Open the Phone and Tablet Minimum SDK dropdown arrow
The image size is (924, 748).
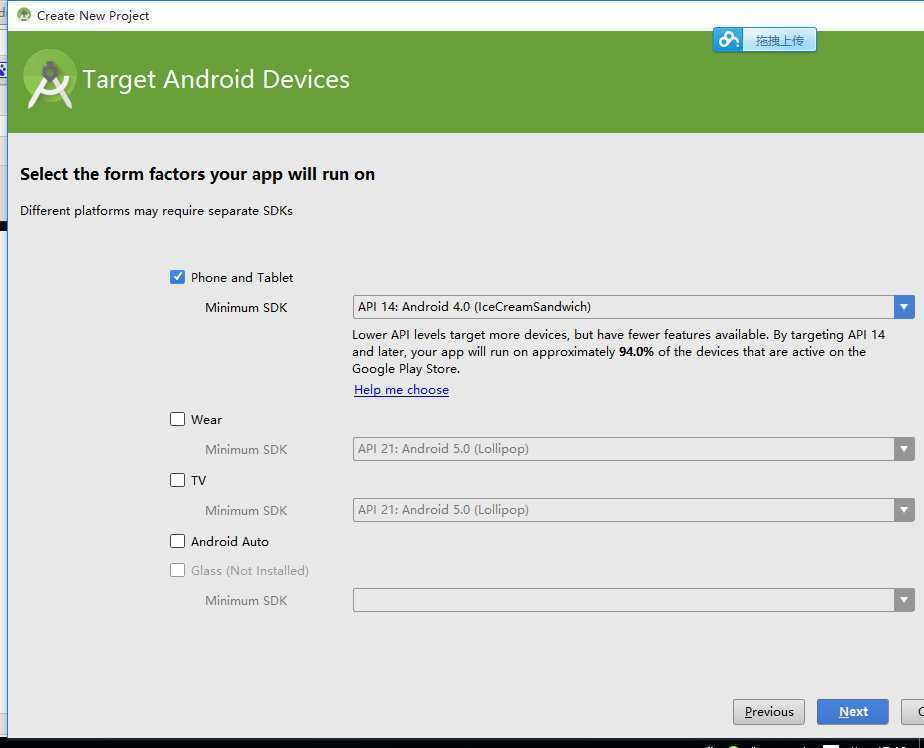pyautogui.click(x=904, y=307)
